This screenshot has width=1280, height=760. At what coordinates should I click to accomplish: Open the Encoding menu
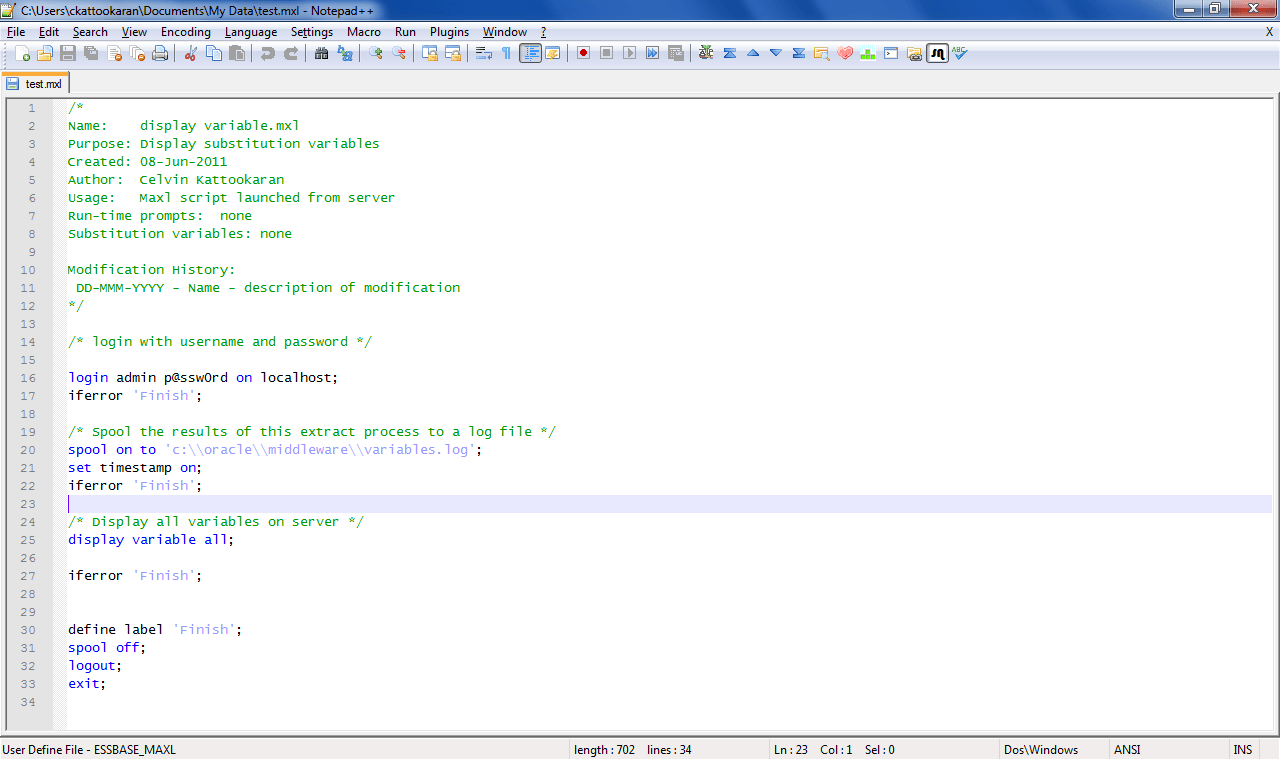click(186, 32)
